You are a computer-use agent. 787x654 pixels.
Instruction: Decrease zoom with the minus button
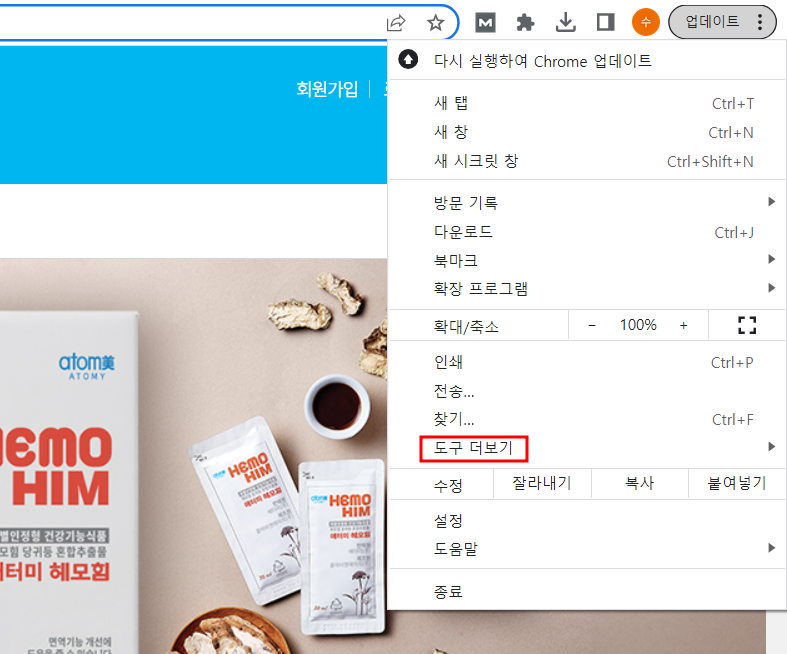(x=592, y=325)
